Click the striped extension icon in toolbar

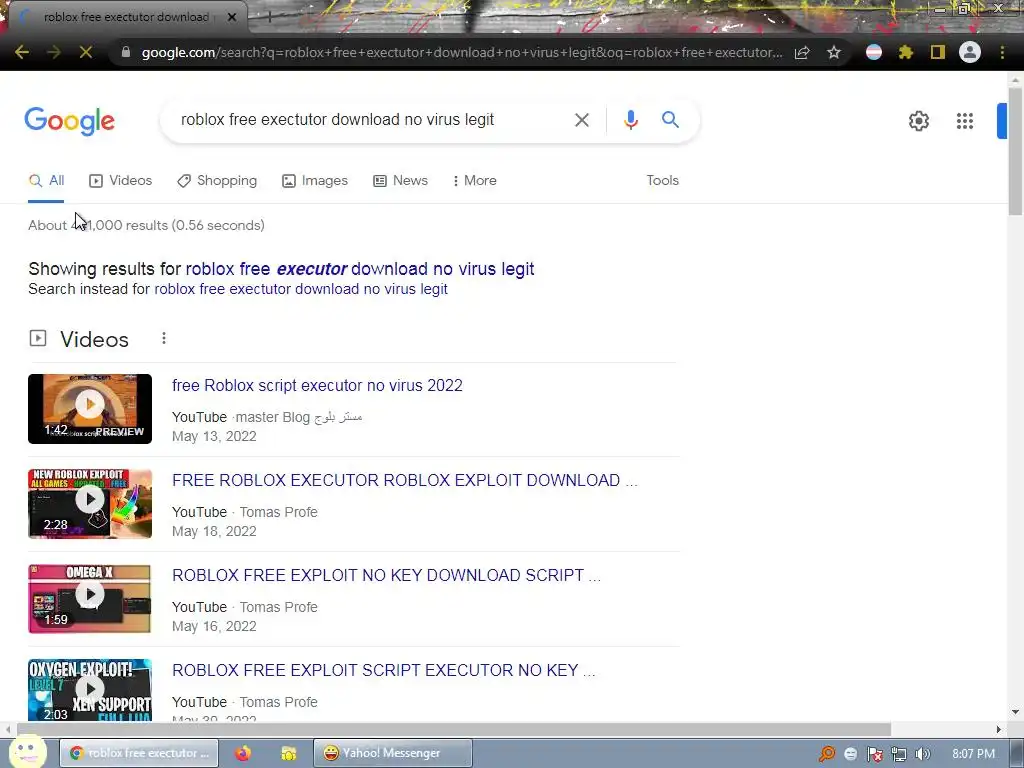(874, 52)
